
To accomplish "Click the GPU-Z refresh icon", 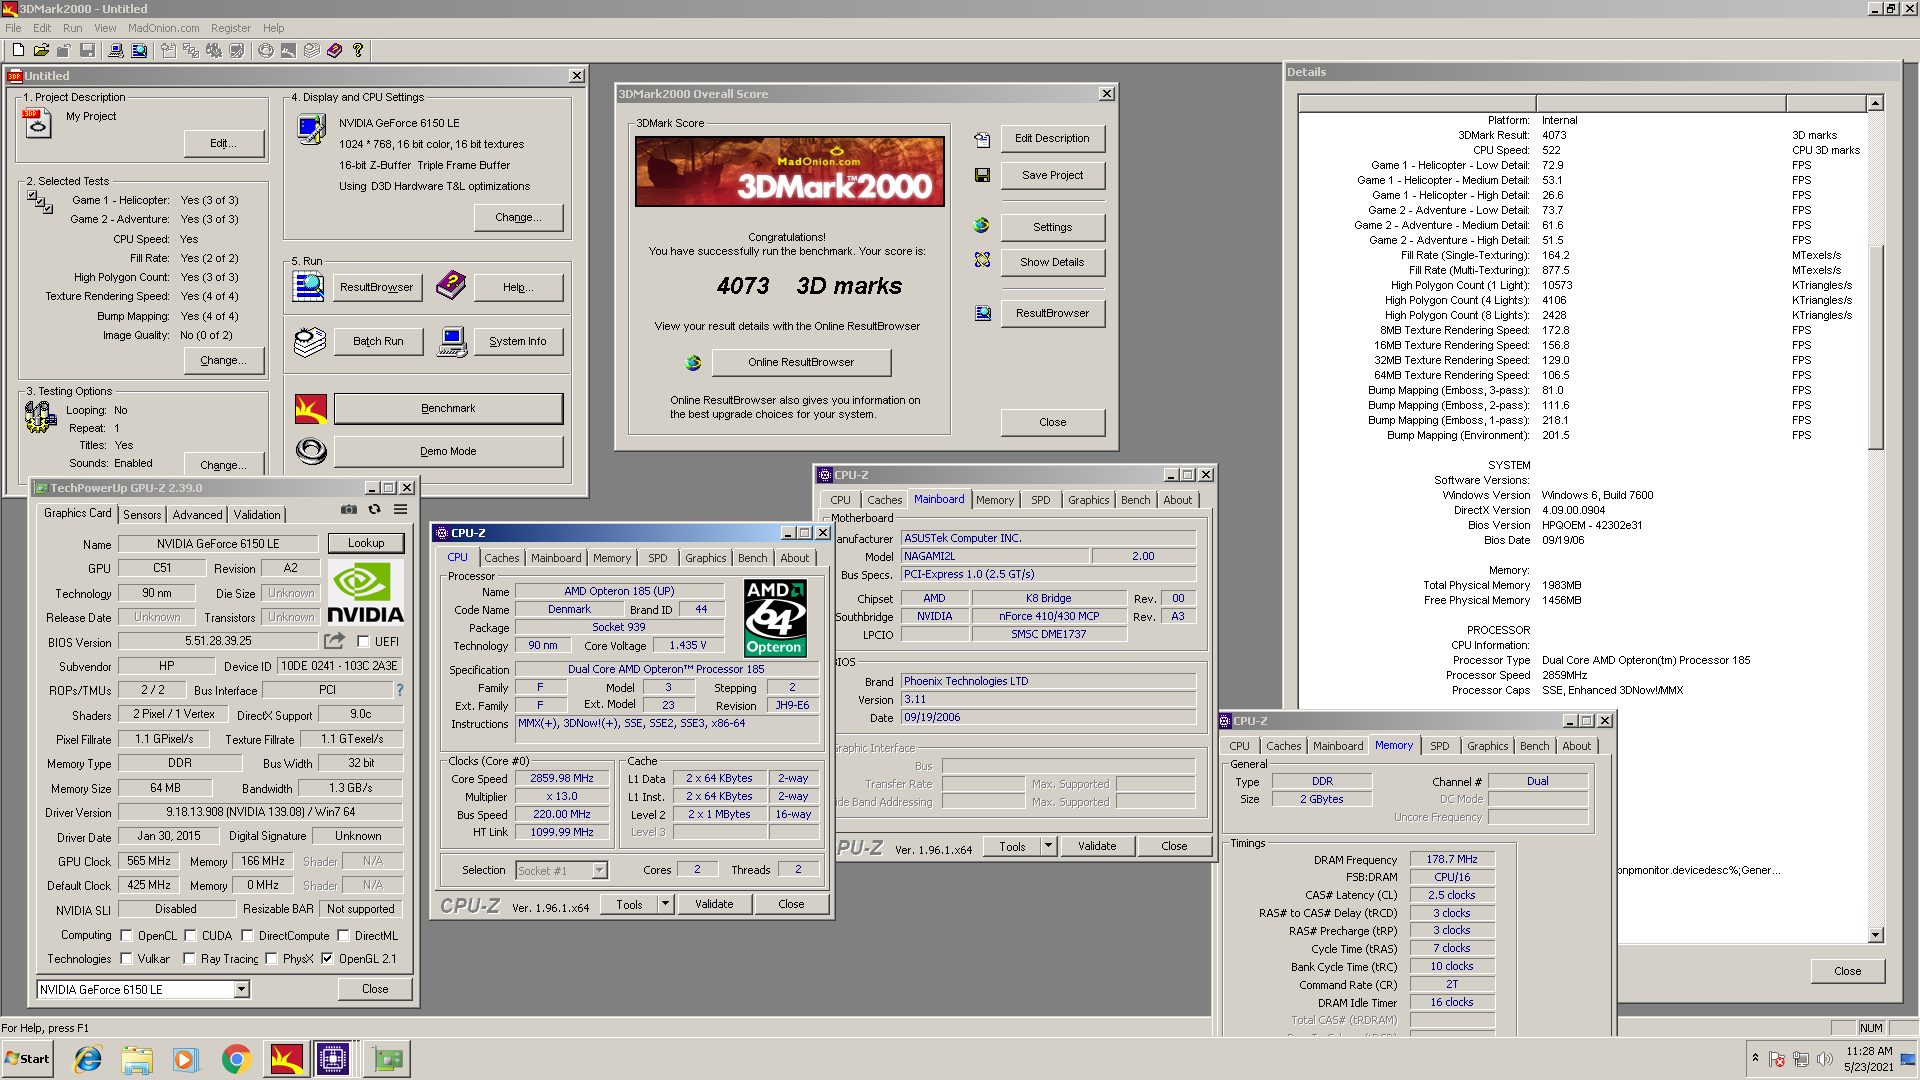I will [x=374, y=510].
